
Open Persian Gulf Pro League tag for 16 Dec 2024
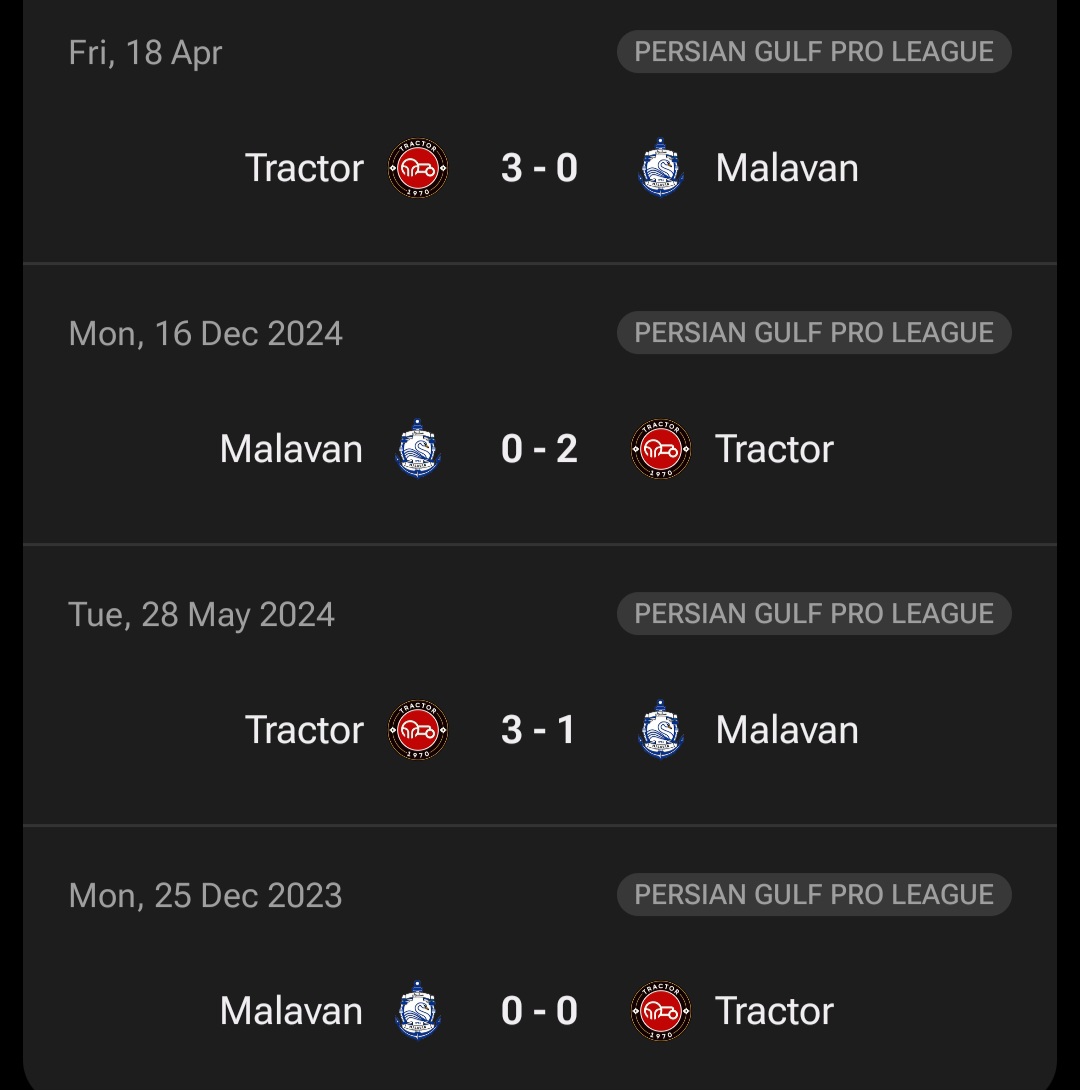point(814,333)
